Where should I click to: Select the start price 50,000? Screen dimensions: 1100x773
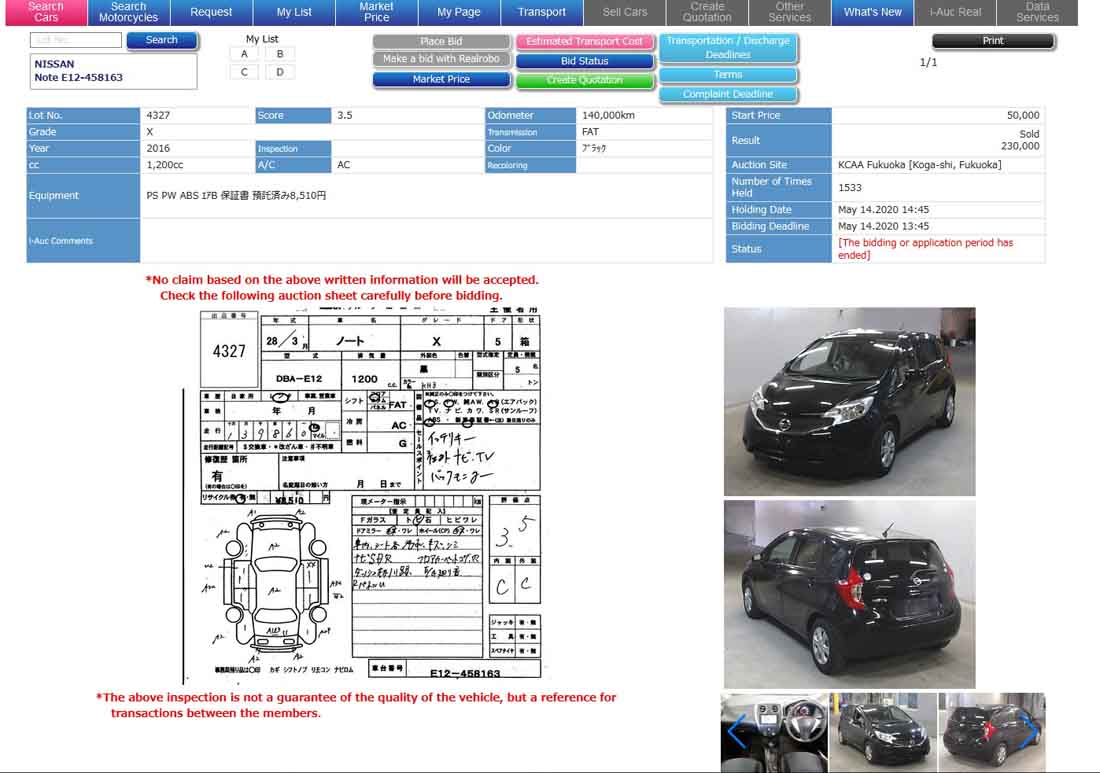(1023, 115)
